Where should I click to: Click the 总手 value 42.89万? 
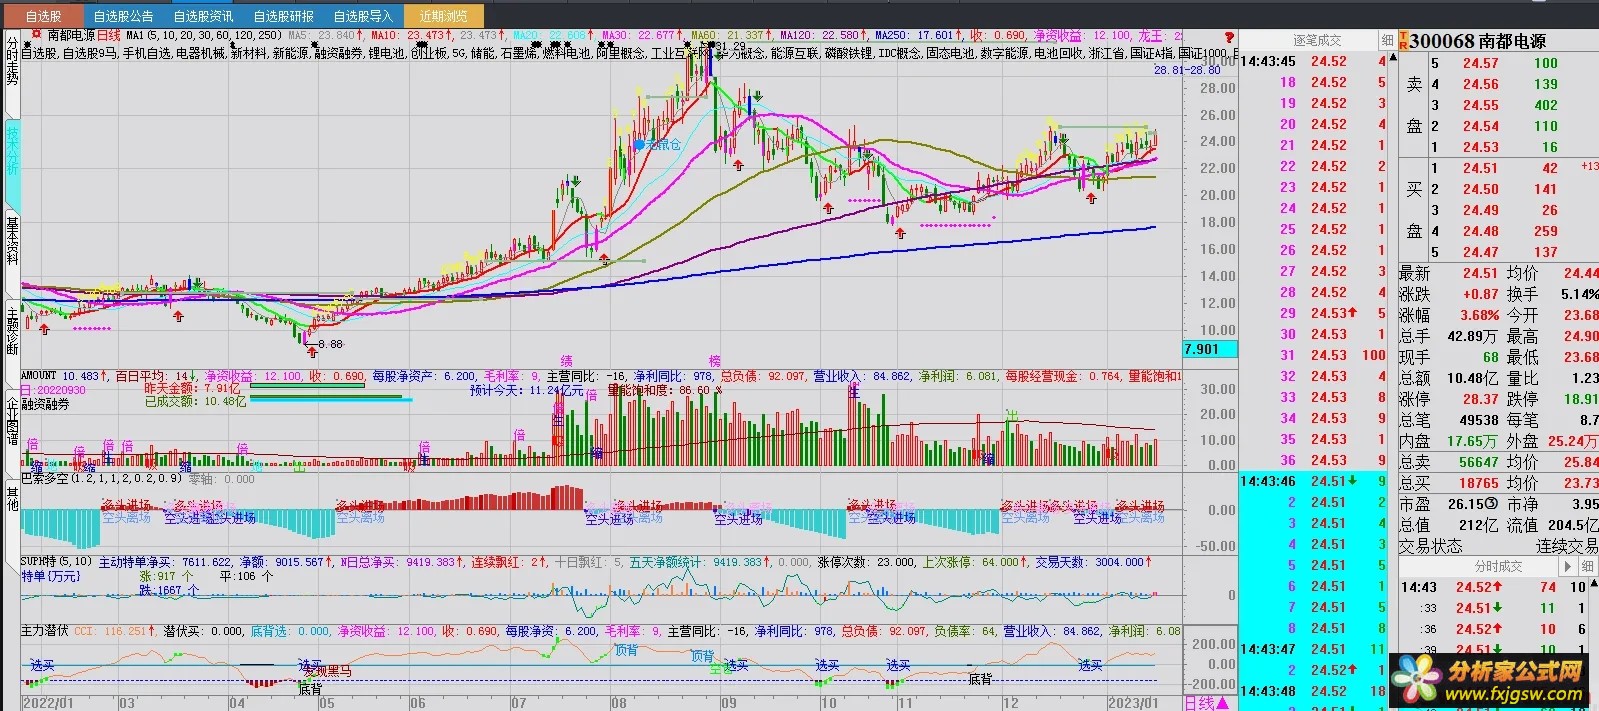pos(1474,336)
